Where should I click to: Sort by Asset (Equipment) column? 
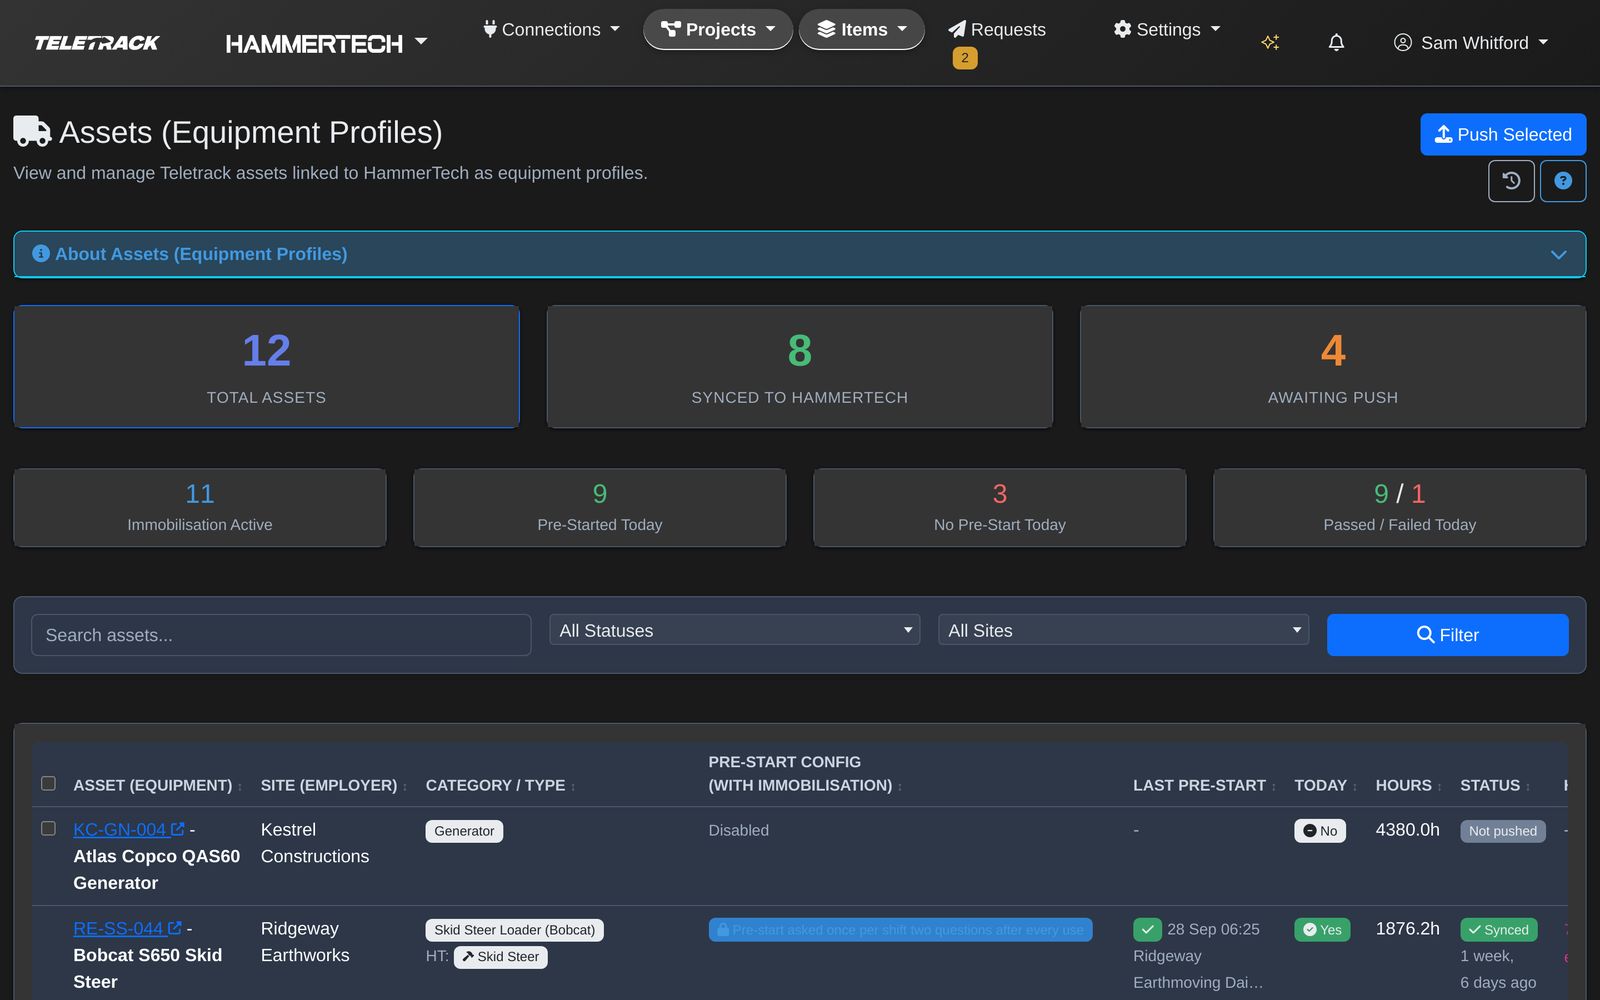(x=157, y=785)
